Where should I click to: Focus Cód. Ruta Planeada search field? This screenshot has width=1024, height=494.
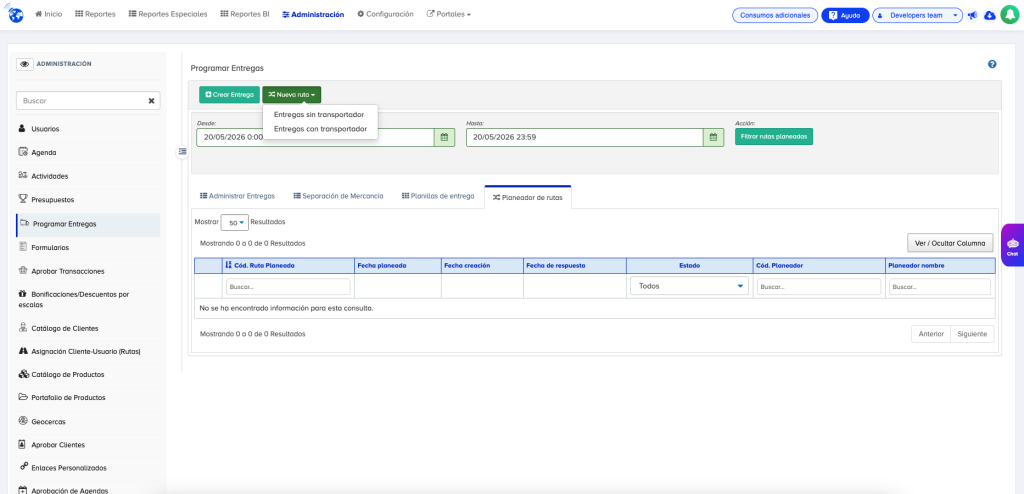click(x=288, y=287)
